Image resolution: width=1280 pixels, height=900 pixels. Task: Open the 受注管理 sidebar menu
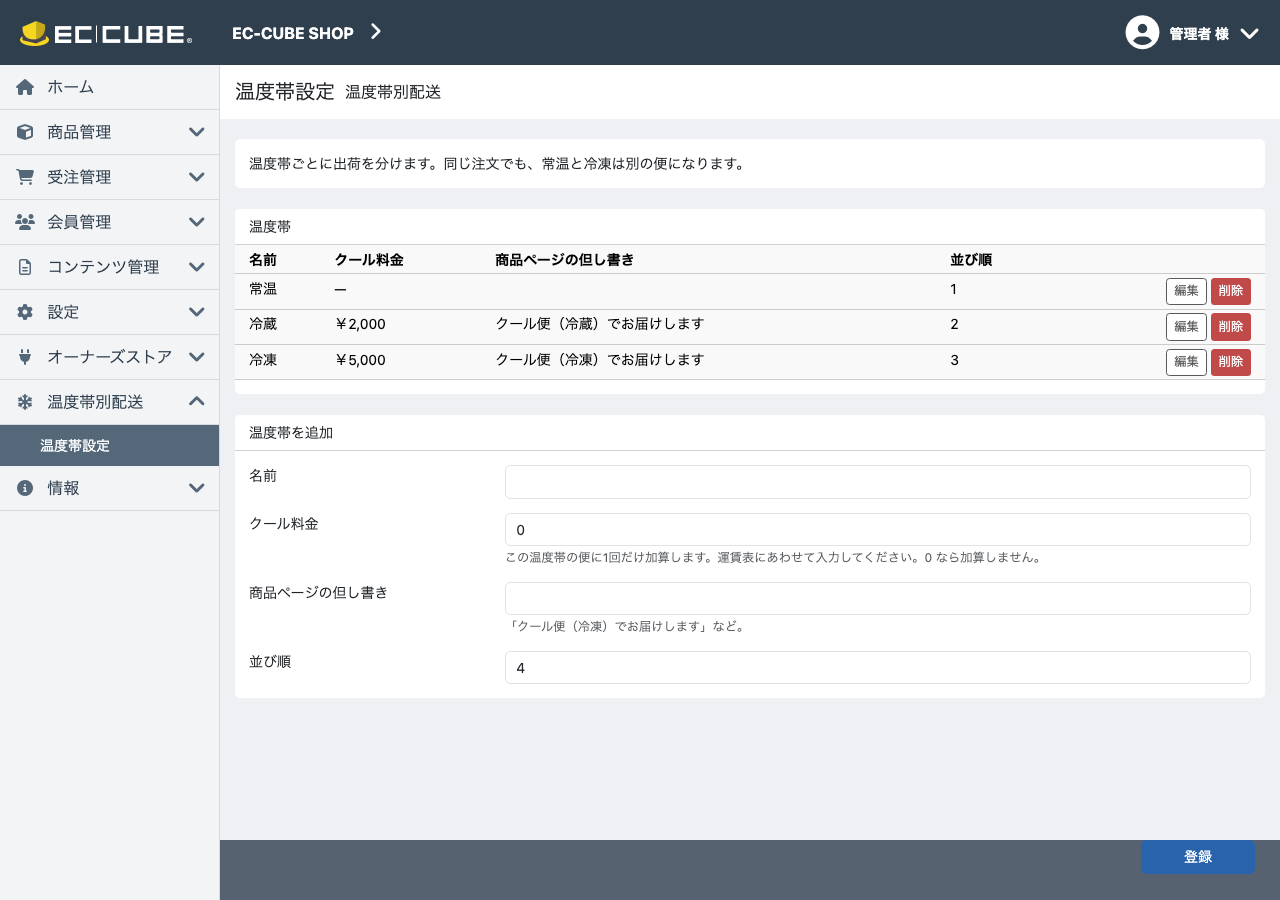point(109,177)
